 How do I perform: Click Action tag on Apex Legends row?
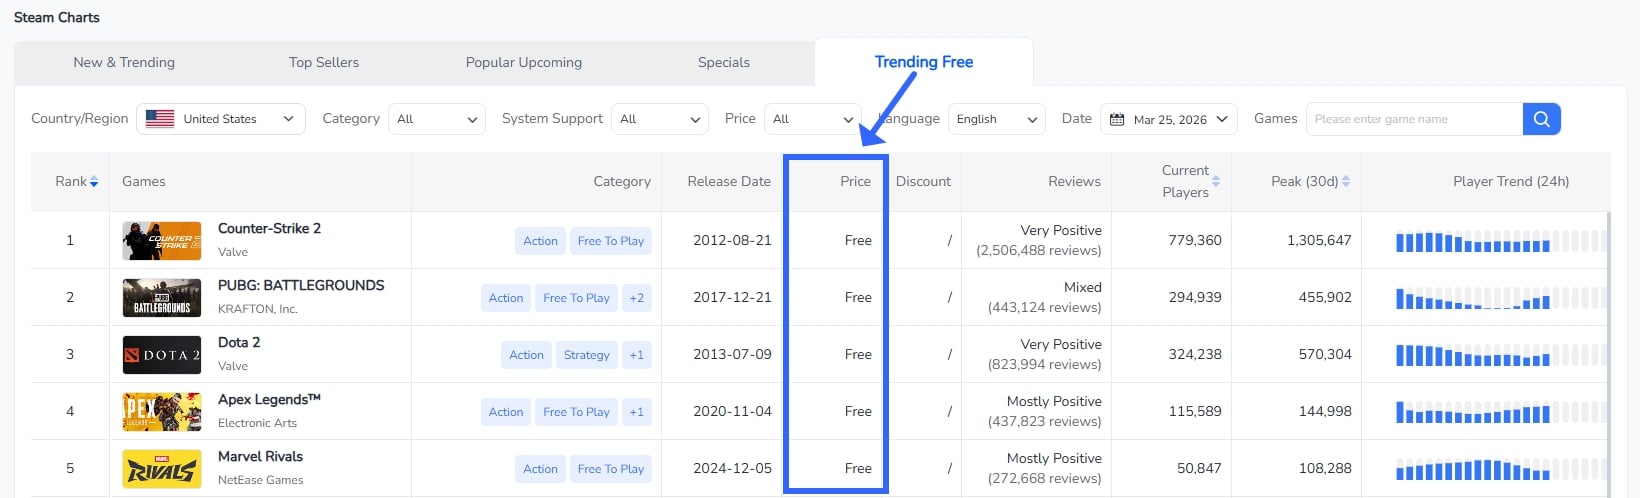coord(506,411)
